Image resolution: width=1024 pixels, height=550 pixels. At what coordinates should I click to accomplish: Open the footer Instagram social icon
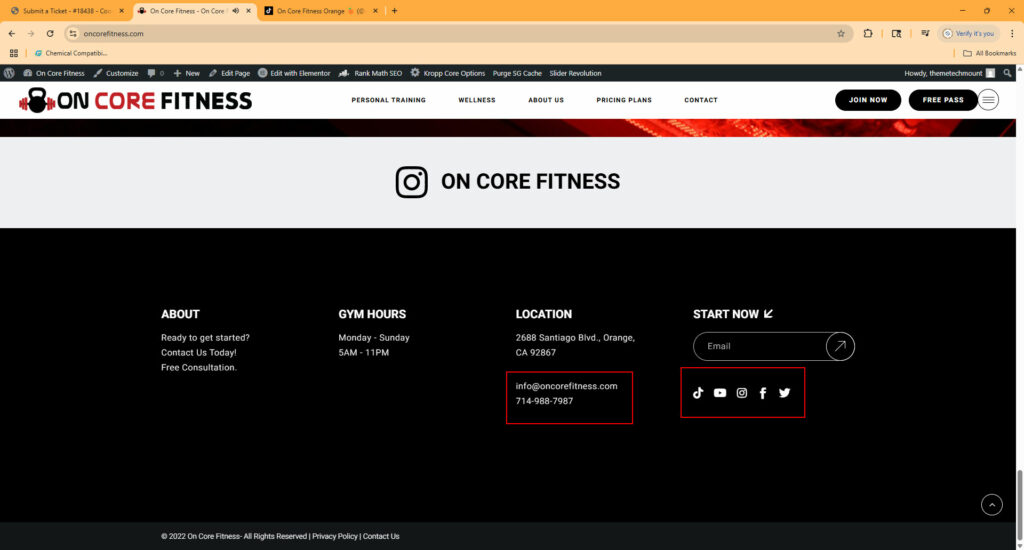click(742, 393)
